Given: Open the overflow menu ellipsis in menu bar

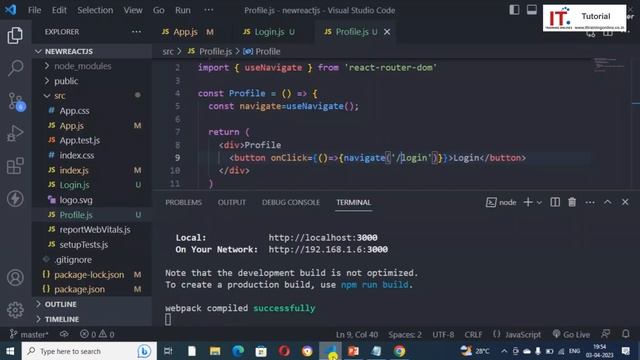Looking at the screenshot, I should tap(209, 10).
